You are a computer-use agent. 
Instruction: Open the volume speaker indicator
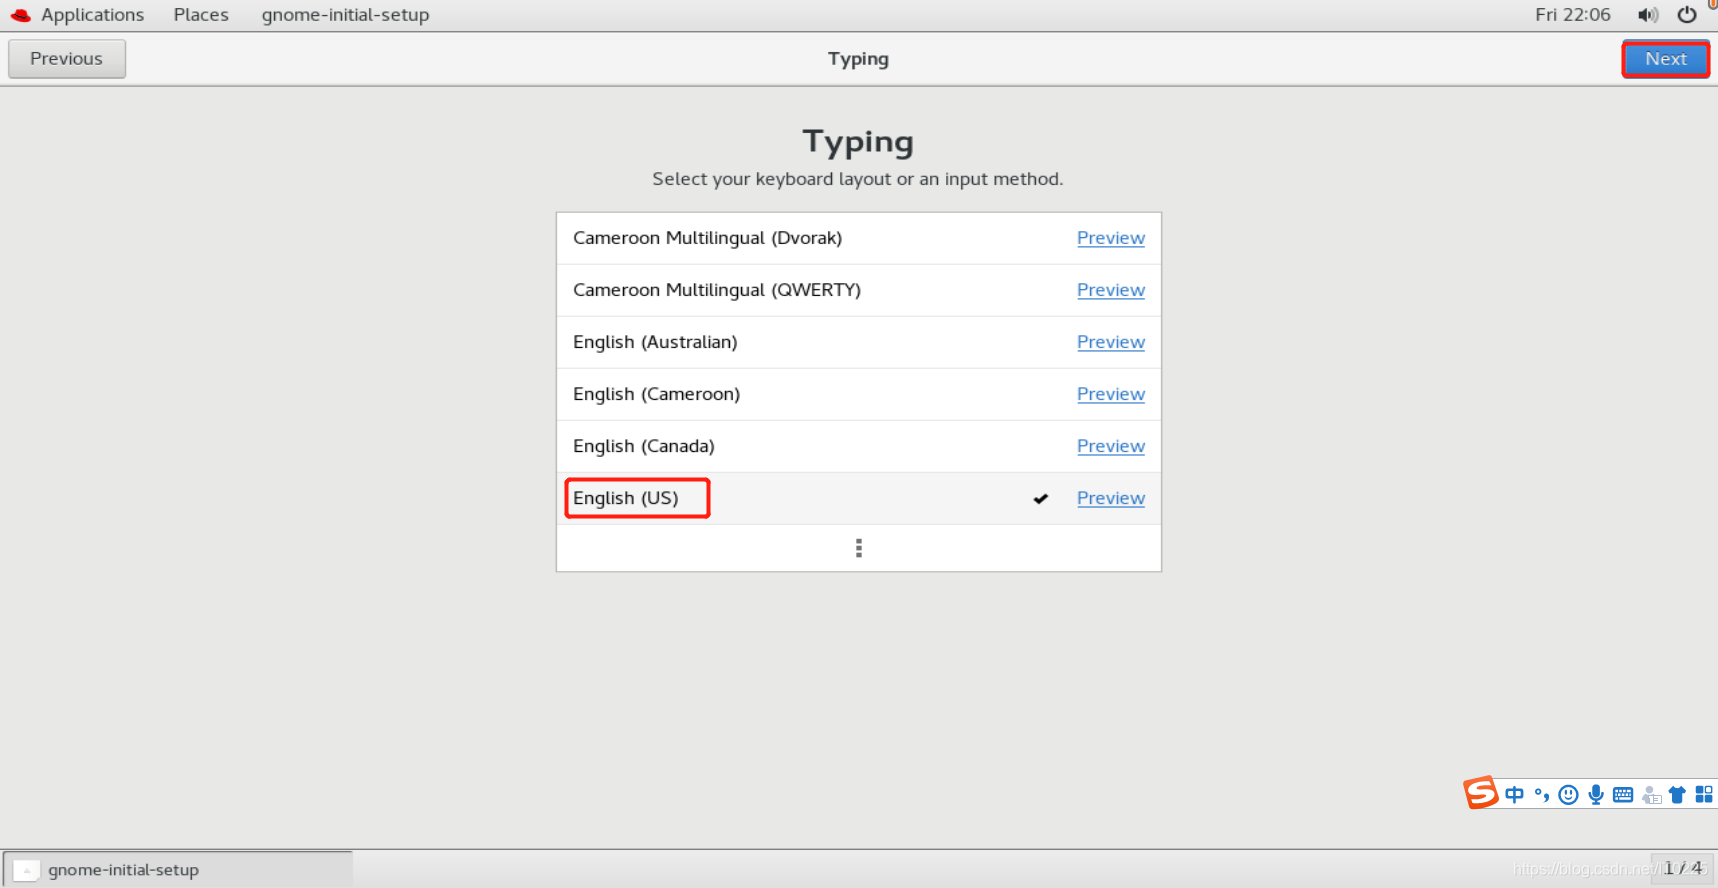(1648, 15)
